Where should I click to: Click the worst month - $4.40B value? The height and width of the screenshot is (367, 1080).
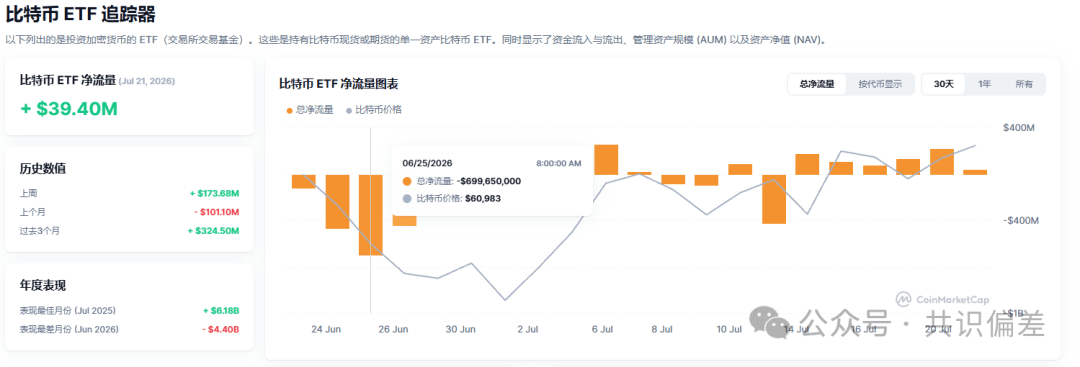(x=220, y=329)
